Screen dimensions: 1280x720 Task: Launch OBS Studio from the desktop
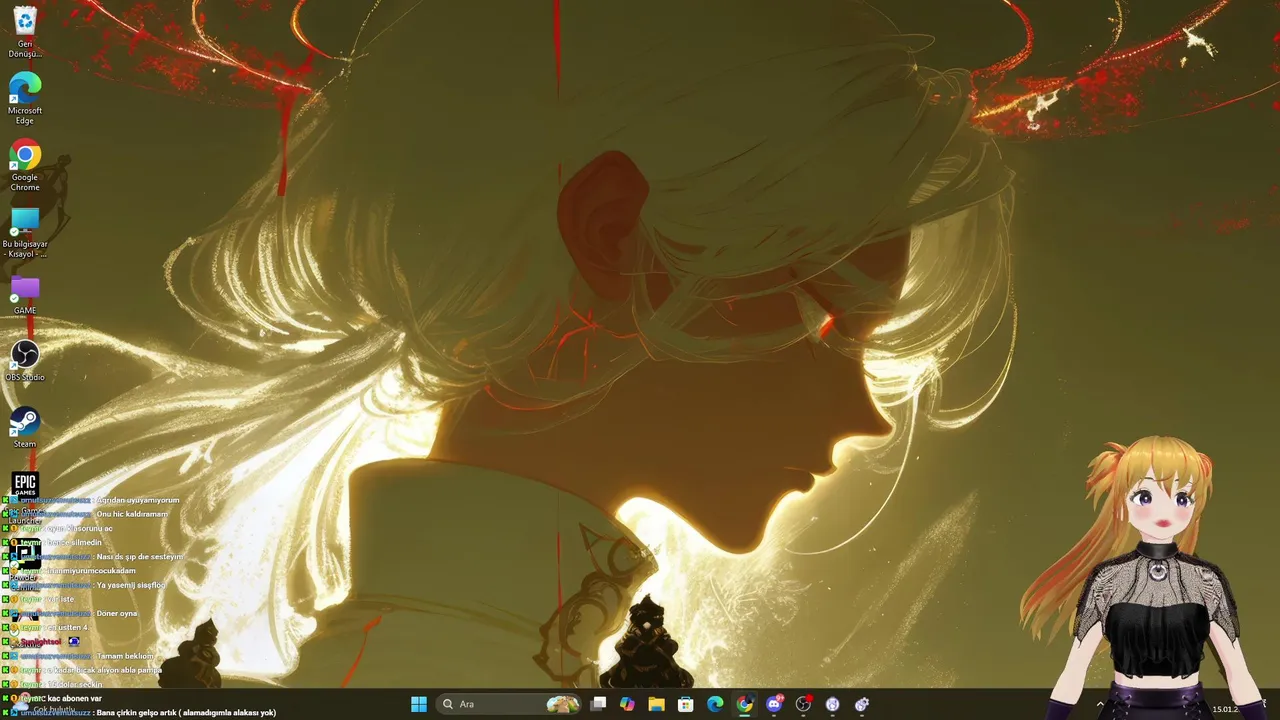click(x=25, y=361)
